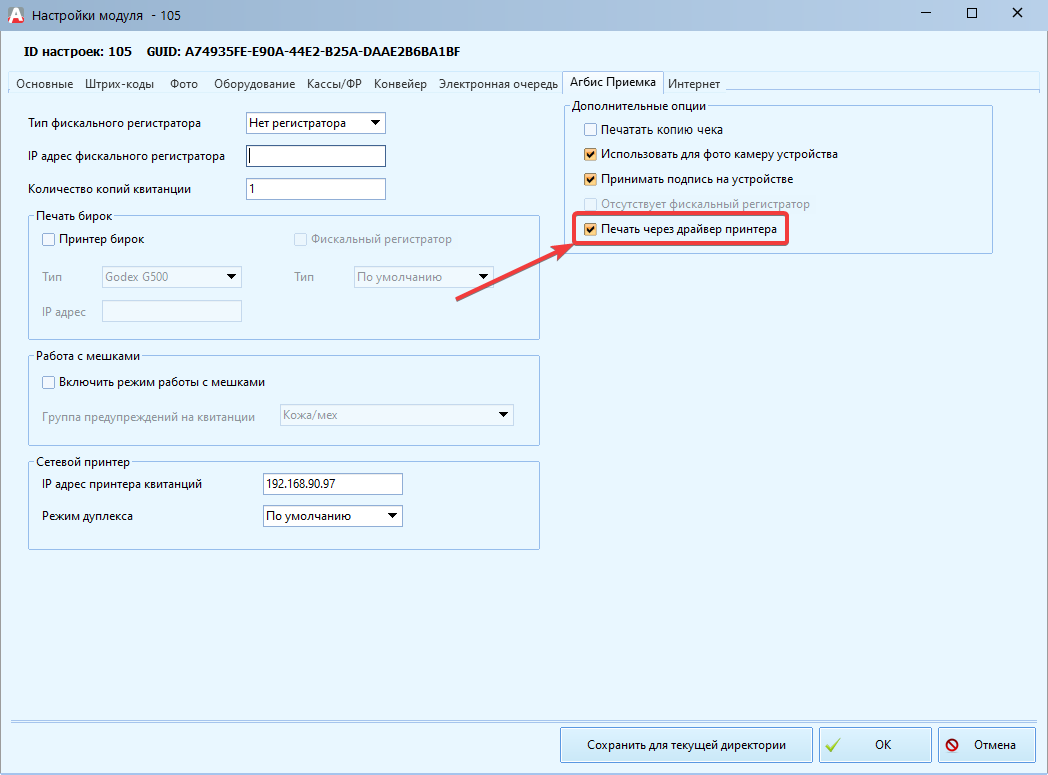Select the Агбис Приемка tab

point(613,82)
